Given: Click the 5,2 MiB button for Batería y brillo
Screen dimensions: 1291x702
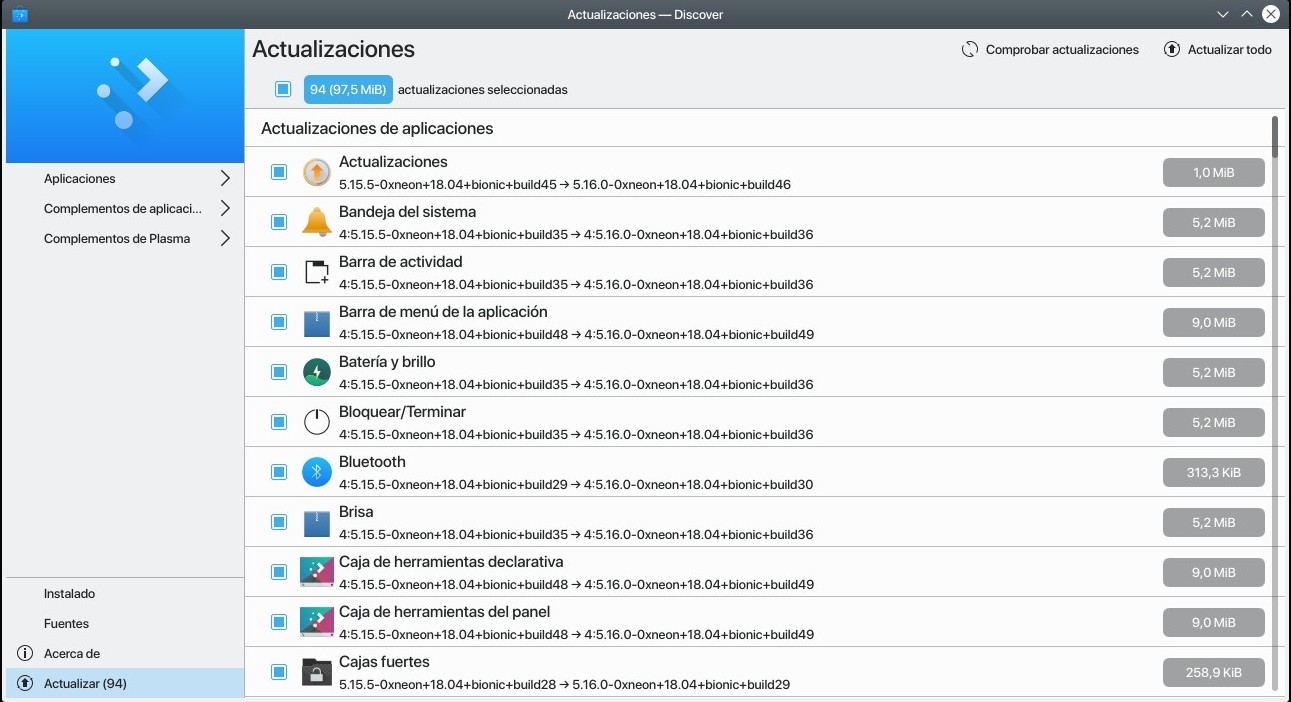Looking at the screenshot, I should (1213, 372).
